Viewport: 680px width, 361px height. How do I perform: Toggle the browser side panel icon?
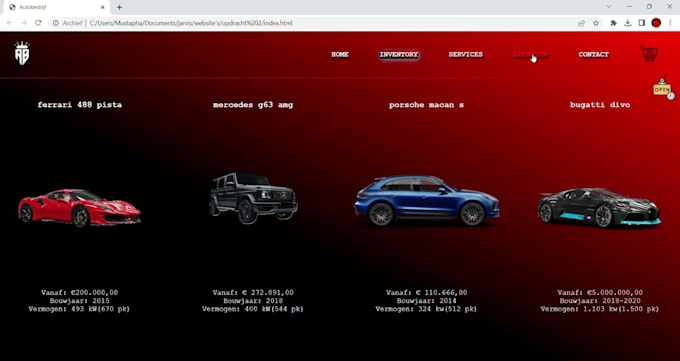(642, 23)
